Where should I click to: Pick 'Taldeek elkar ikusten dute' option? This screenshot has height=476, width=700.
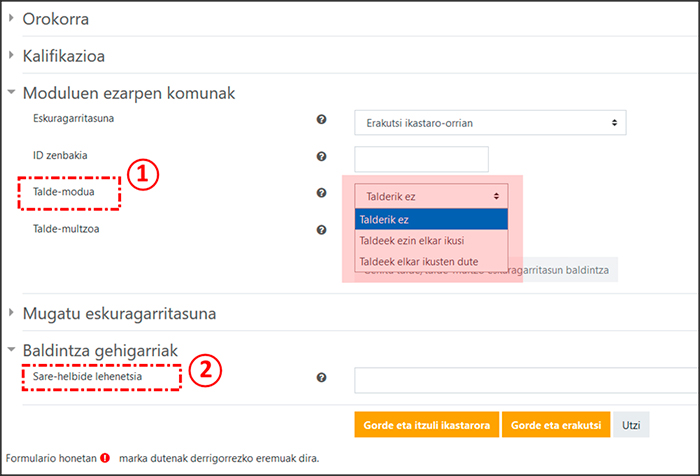point(432,261)
